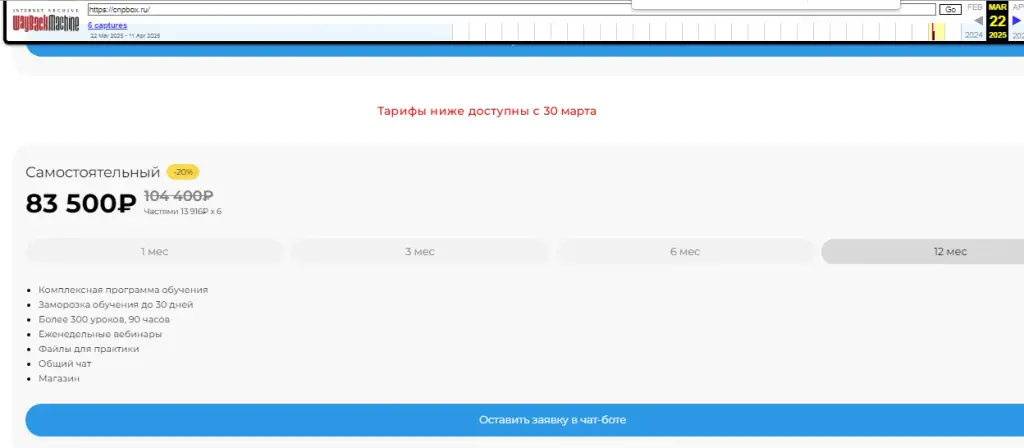Select the 6 мес duration tab
This screenshot has height=448, width=1024.
[685, 251]
